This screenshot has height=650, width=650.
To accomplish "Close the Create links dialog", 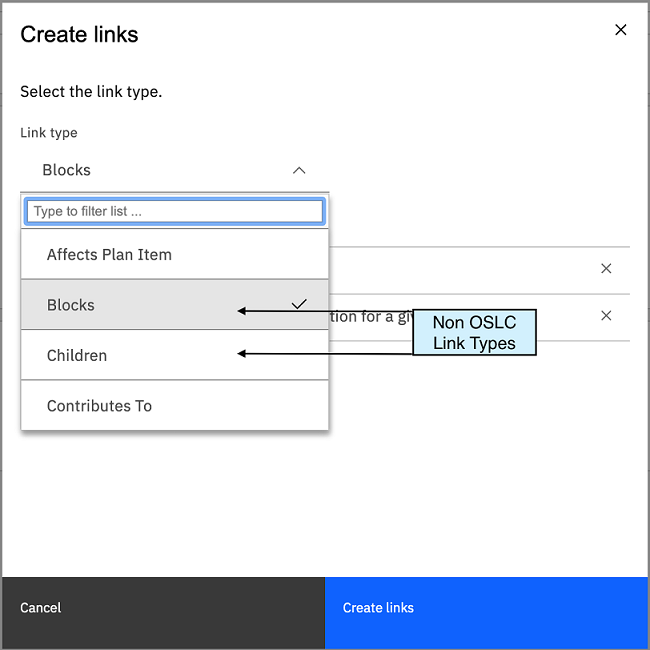I will [x=620, y=30].
